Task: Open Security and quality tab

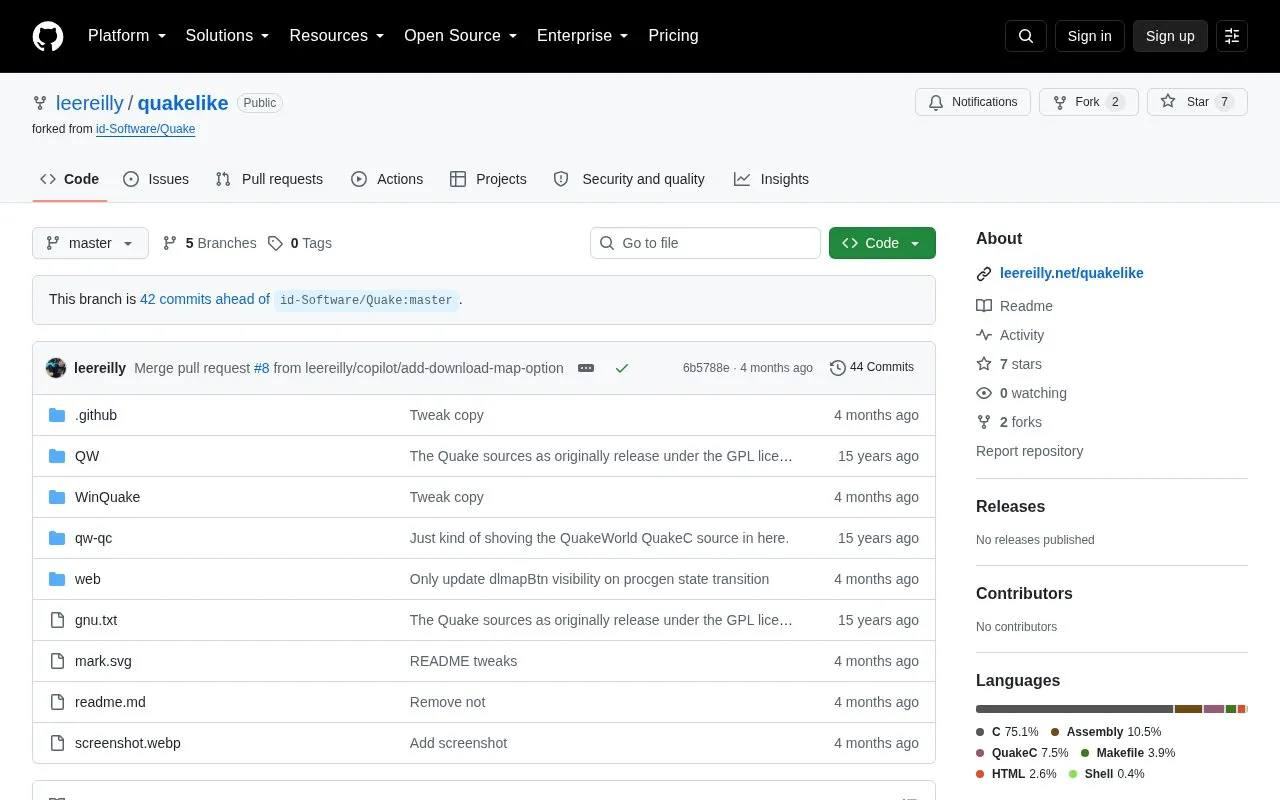Action: (x=629, y=179)
